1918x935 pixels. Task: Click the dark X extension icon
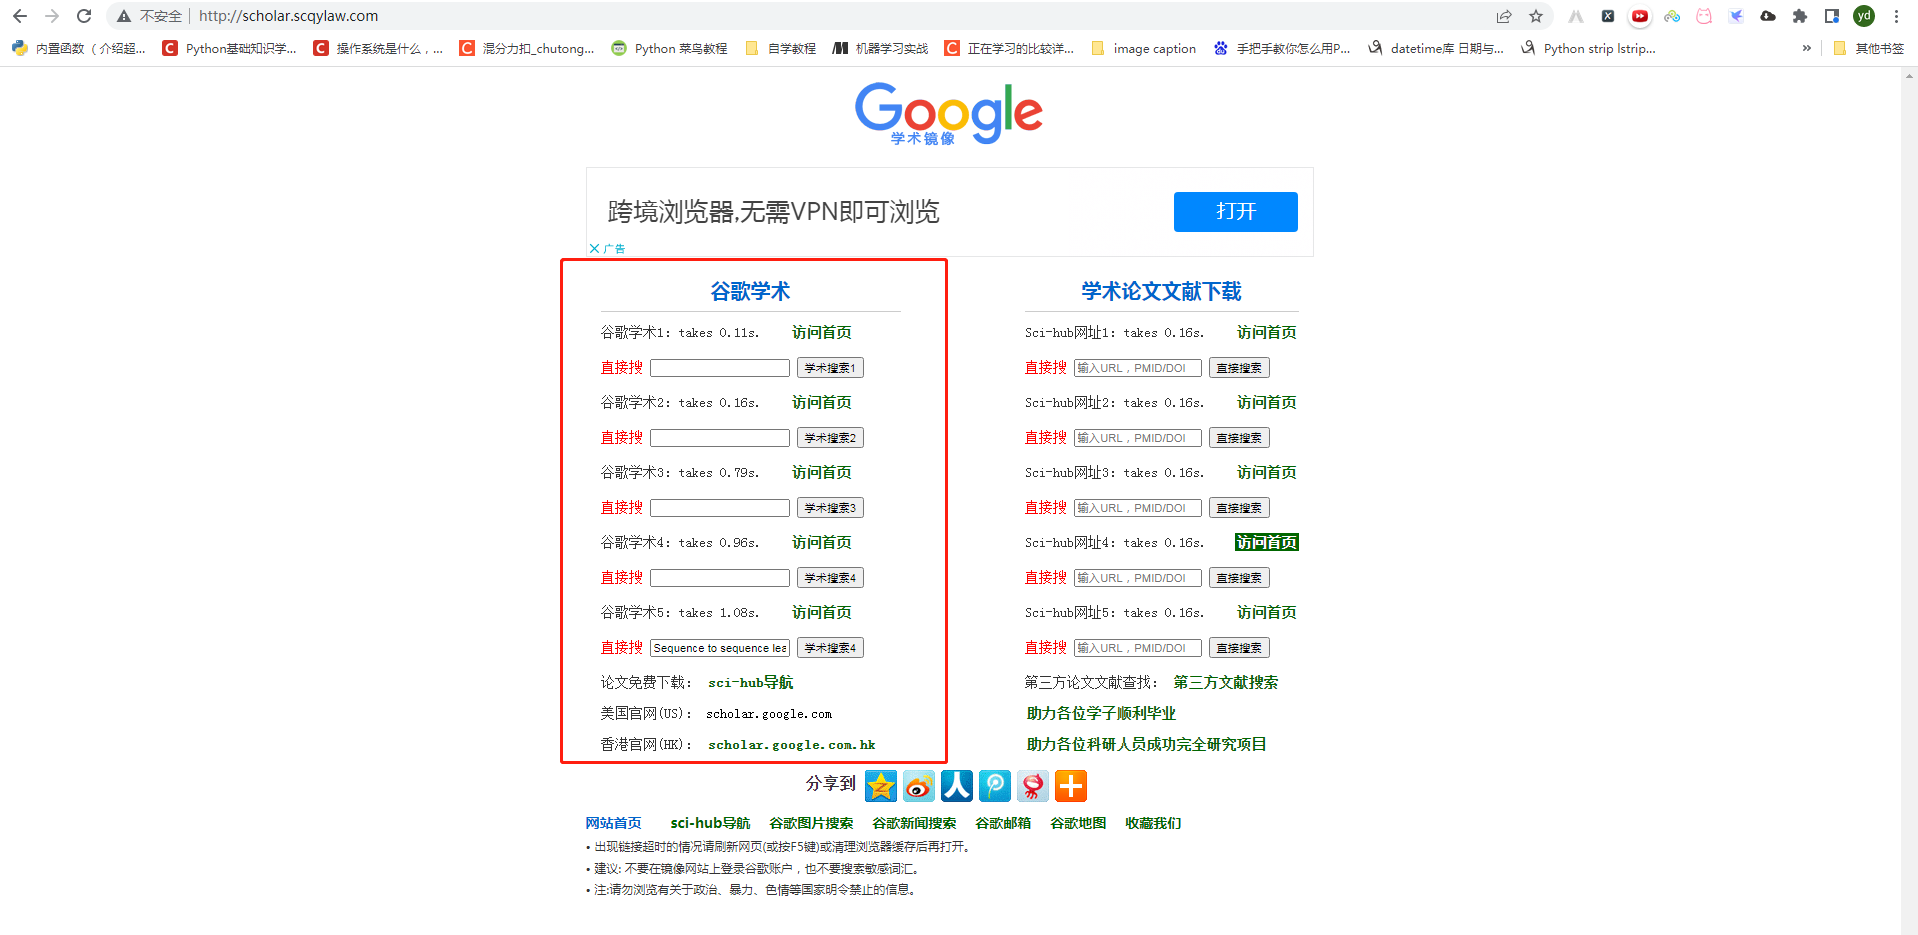coord(1608,16)
